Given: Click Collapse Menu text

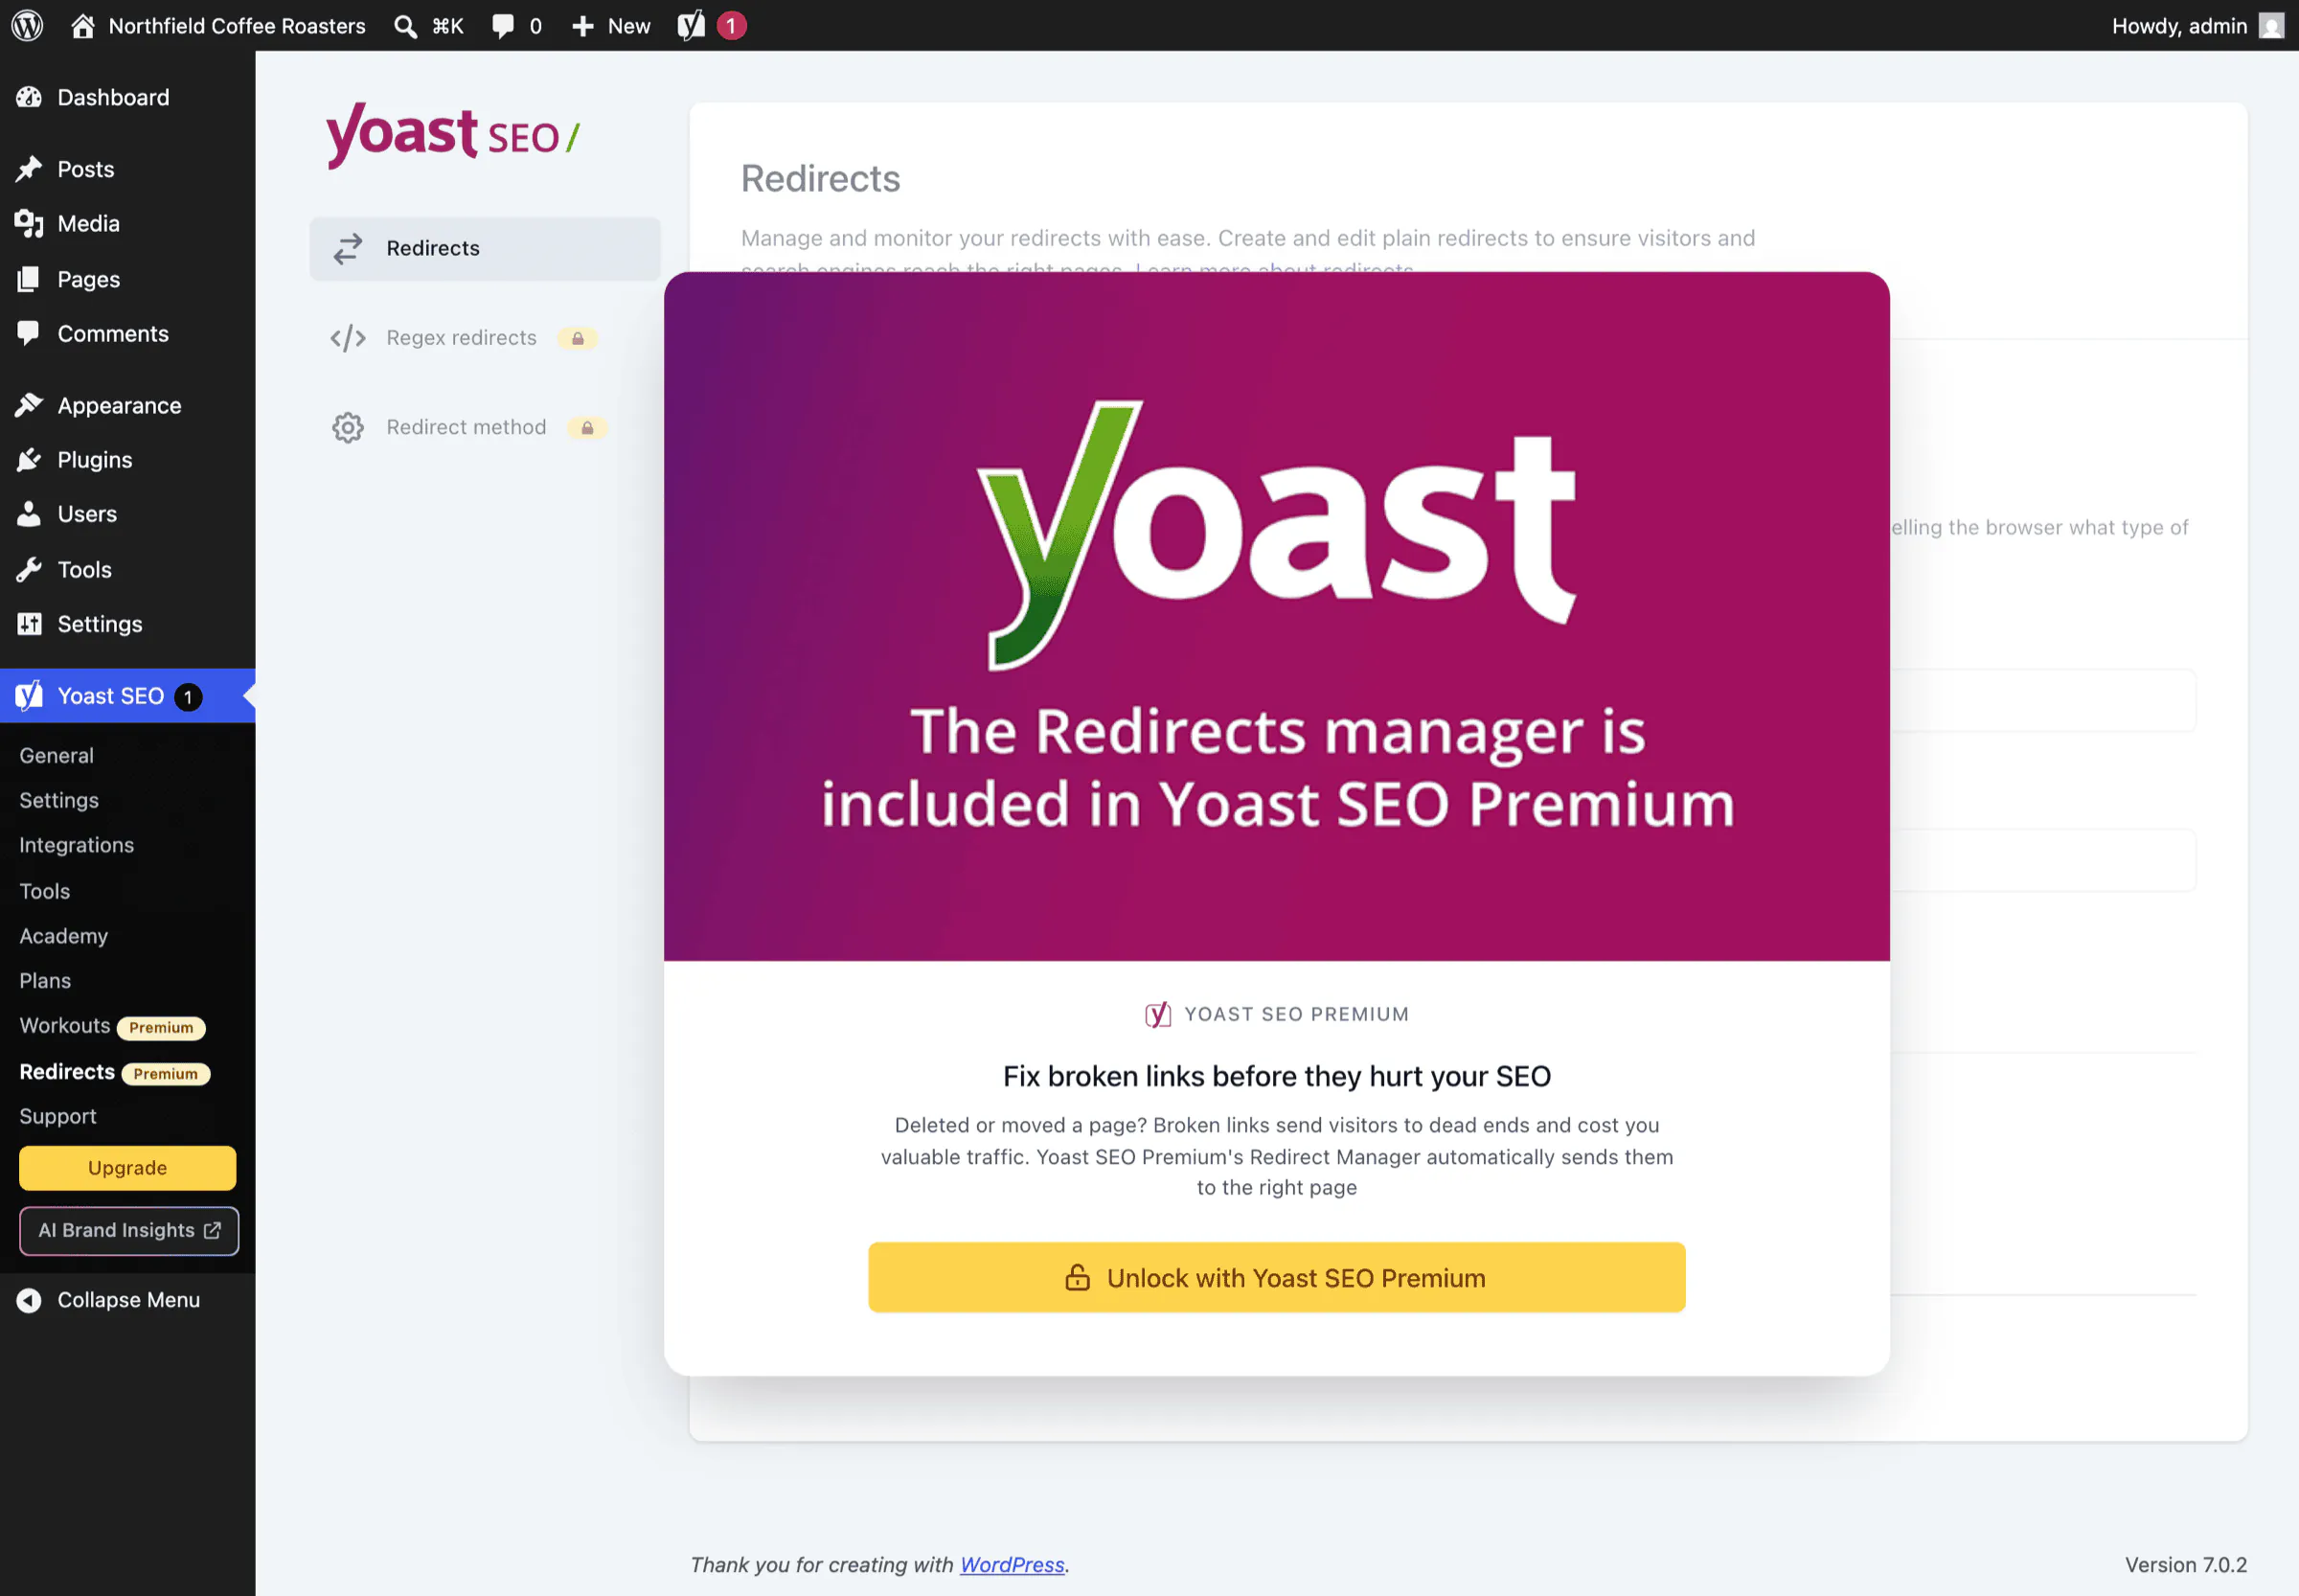Looking at the screenshot, I should (128, 1299).
